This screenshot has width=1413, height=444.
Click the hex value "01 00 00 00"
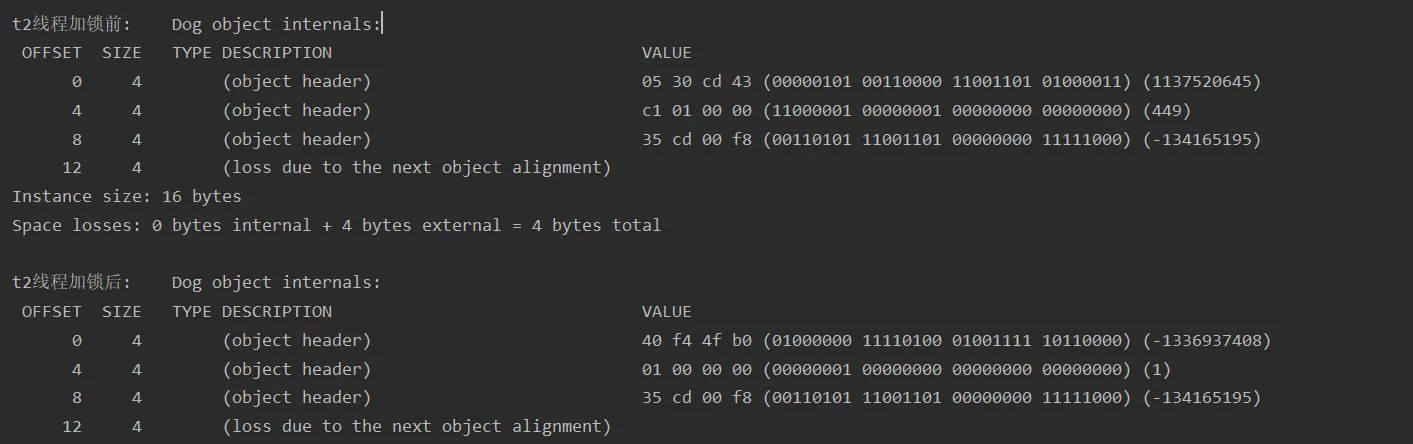click(696, 370)
